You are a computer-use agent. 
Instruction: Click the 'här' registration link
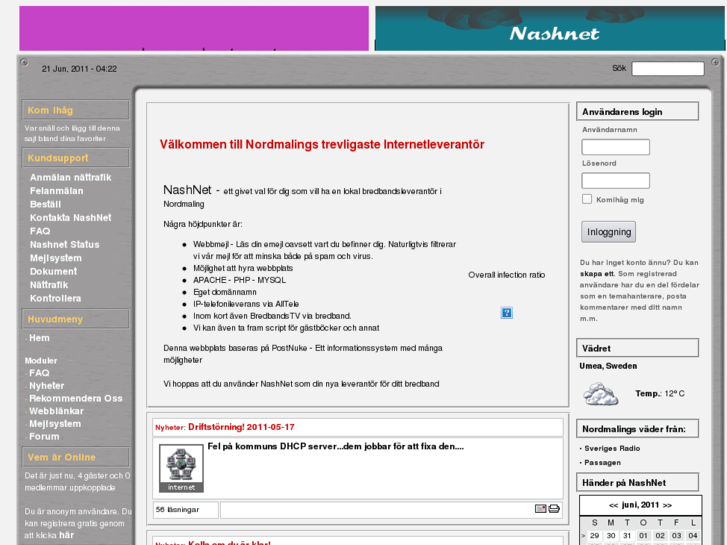(x=66, y=535)
